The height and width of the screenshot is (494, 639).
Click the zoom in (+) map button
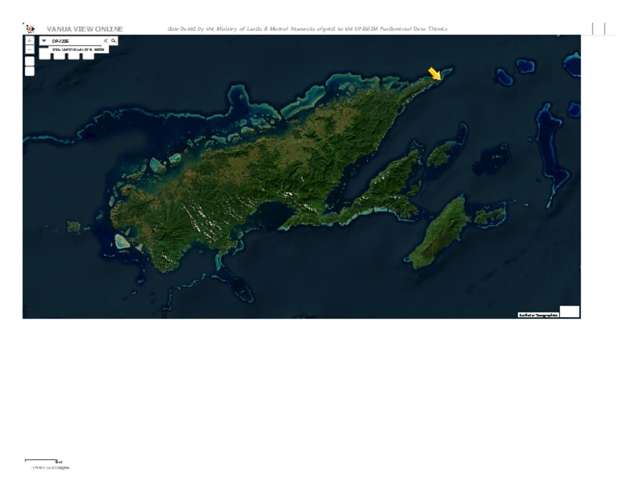30,41
